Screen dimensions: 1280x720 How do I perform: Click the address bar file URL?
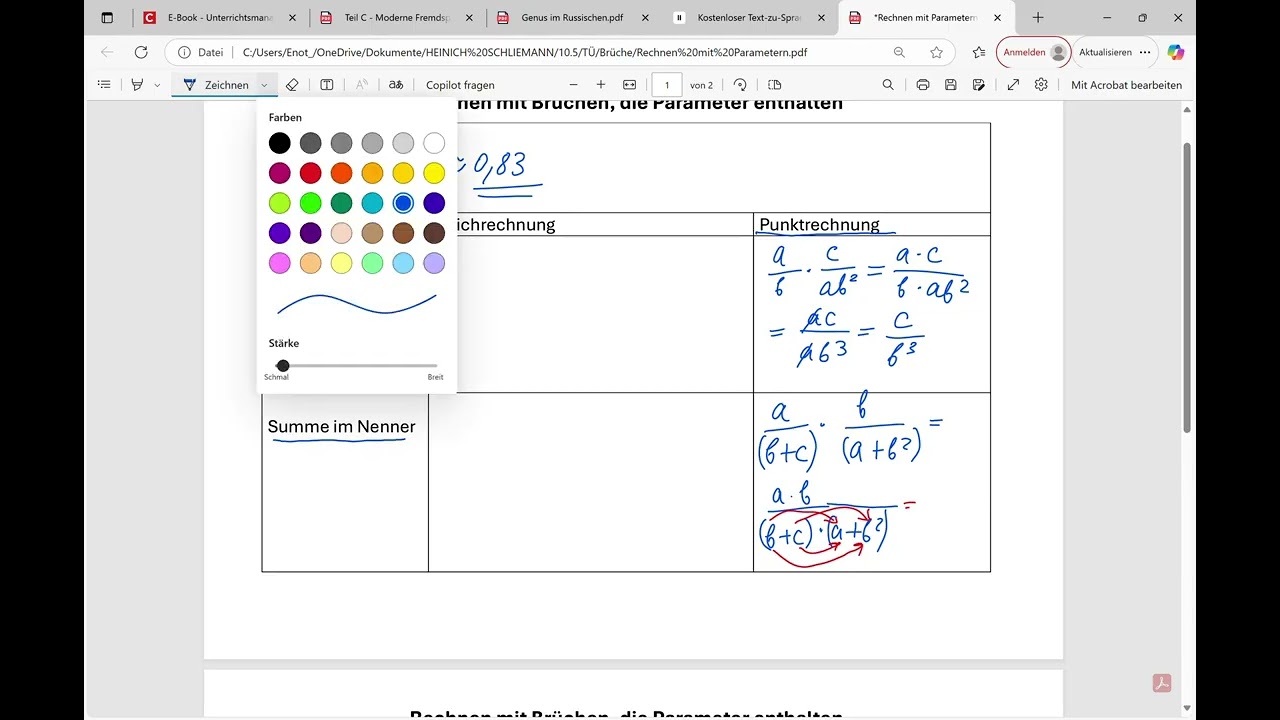pyautogui.click(x=525, y=52)
